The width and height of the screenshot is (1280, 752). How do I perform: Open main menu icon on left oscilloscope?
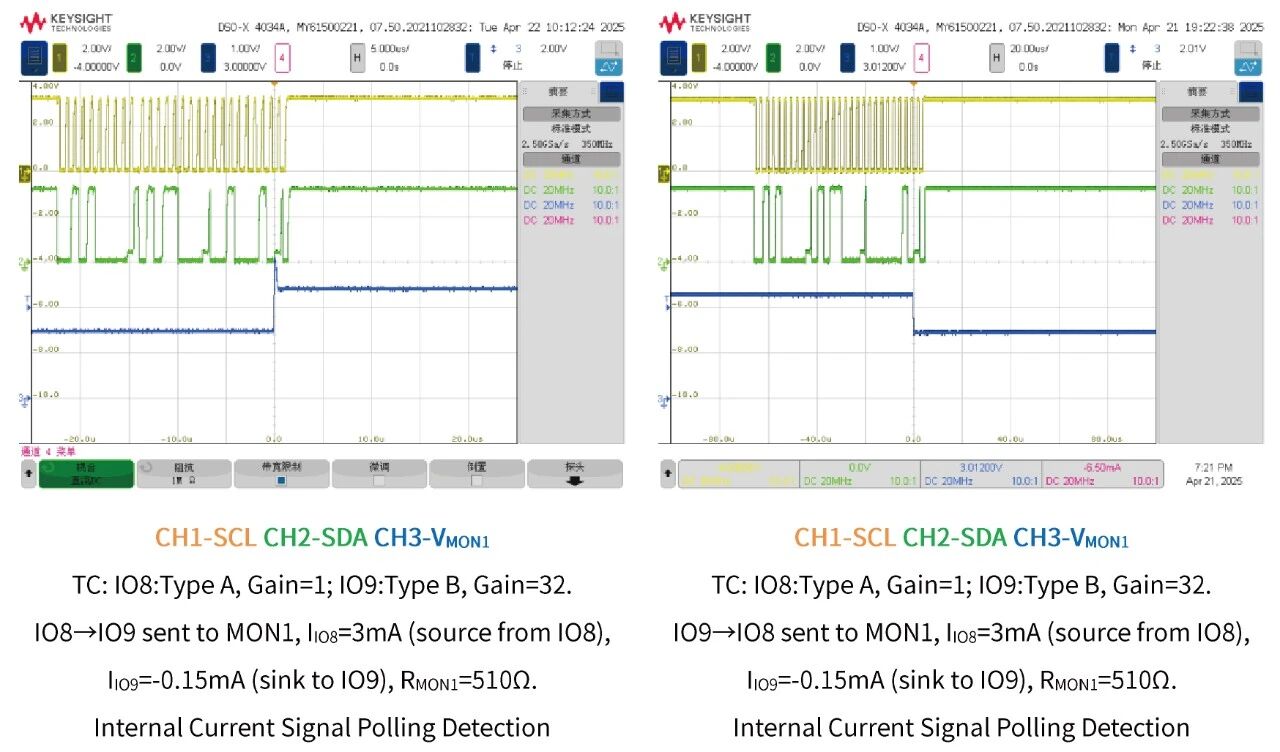(33, 59)
